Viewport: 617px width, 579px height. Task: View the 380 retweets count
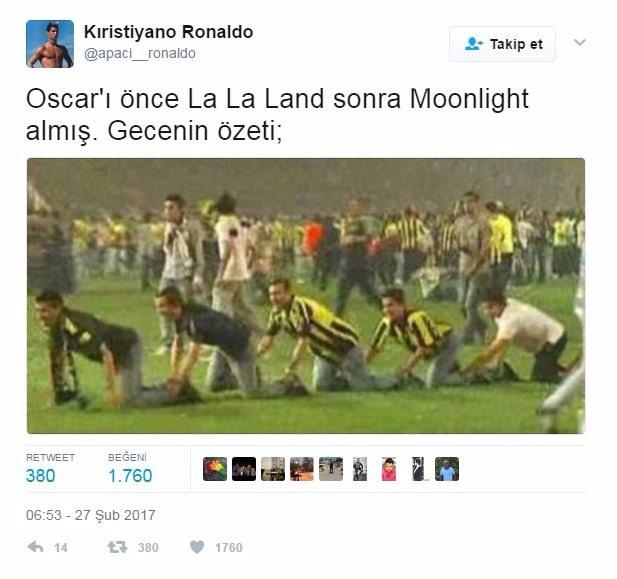41,475
